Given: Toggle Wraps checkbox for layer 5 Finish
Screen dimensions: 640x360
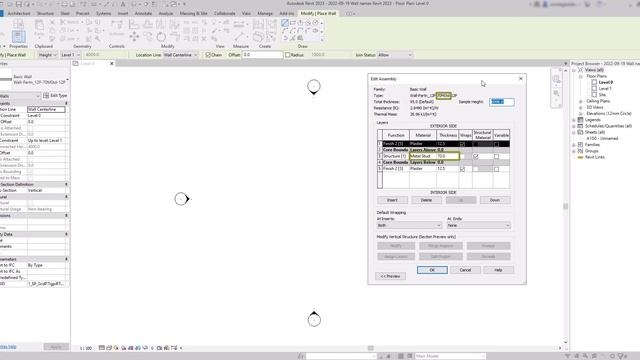Looking at the screenshot, I should pos(462,169).
